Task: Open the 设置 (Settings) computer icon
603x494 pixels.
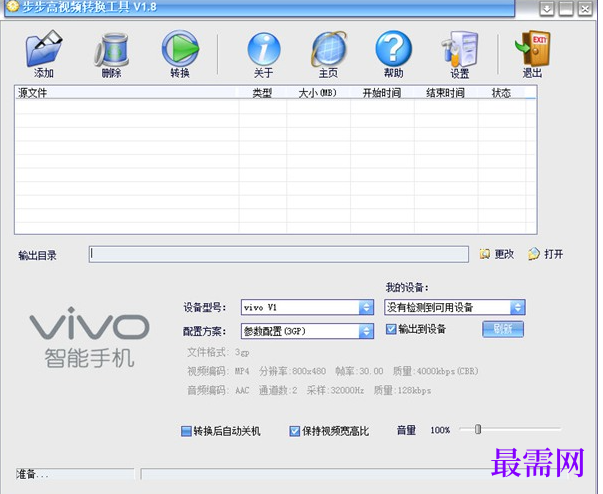Action: pyautogui.click(x=460, y=49)
